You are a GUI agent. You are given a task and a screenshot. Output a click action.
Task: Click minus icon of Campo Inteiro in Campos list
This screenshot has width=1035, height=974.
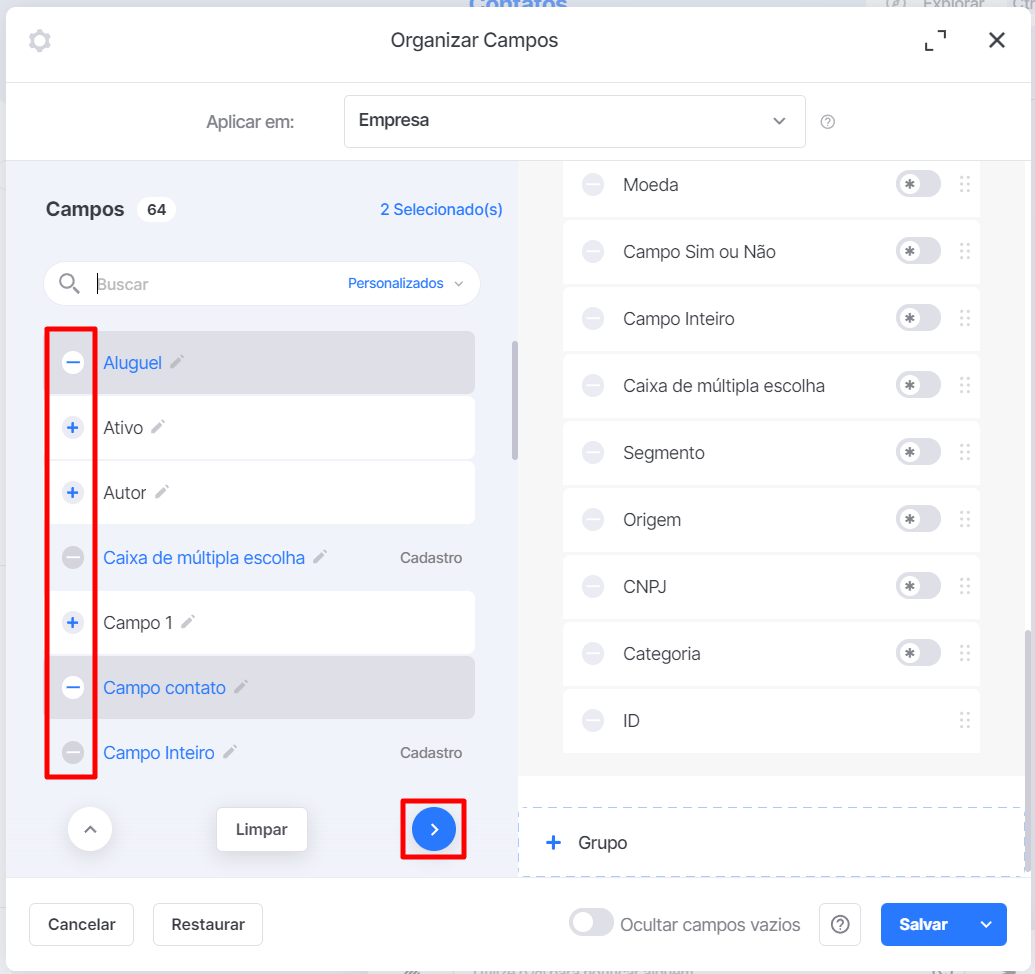click(x=73, y=752)
